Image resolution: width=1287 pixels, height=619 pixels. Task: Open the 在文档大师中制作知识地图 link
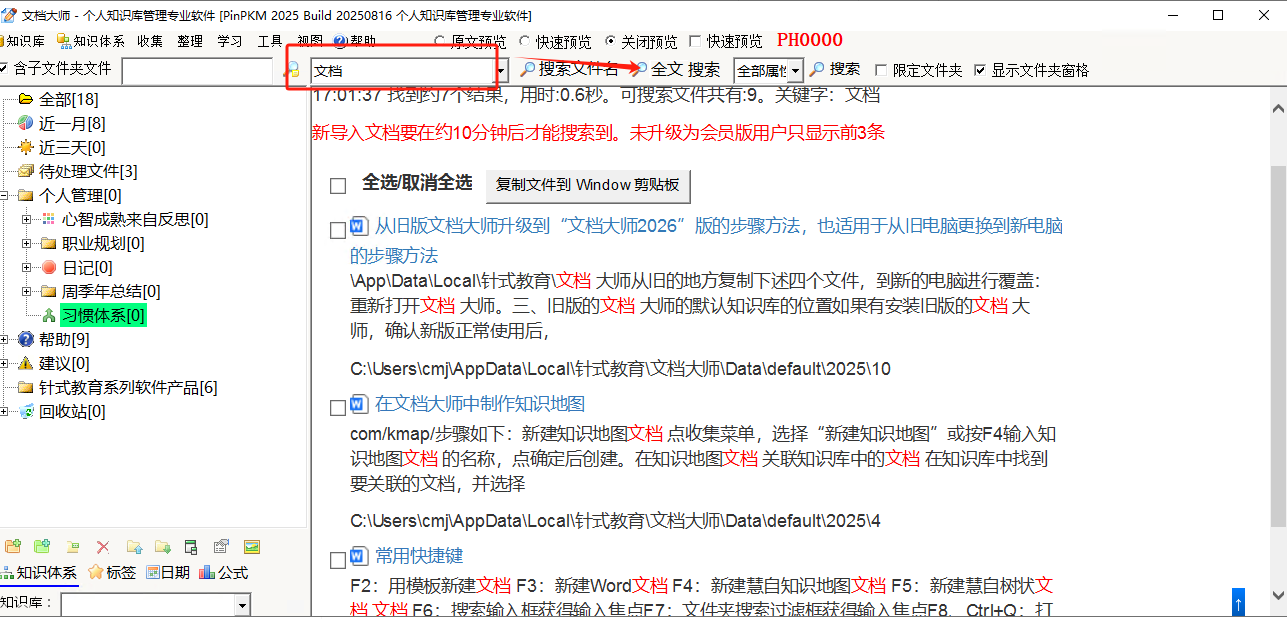pyautogui.click(x=480, y=404)
